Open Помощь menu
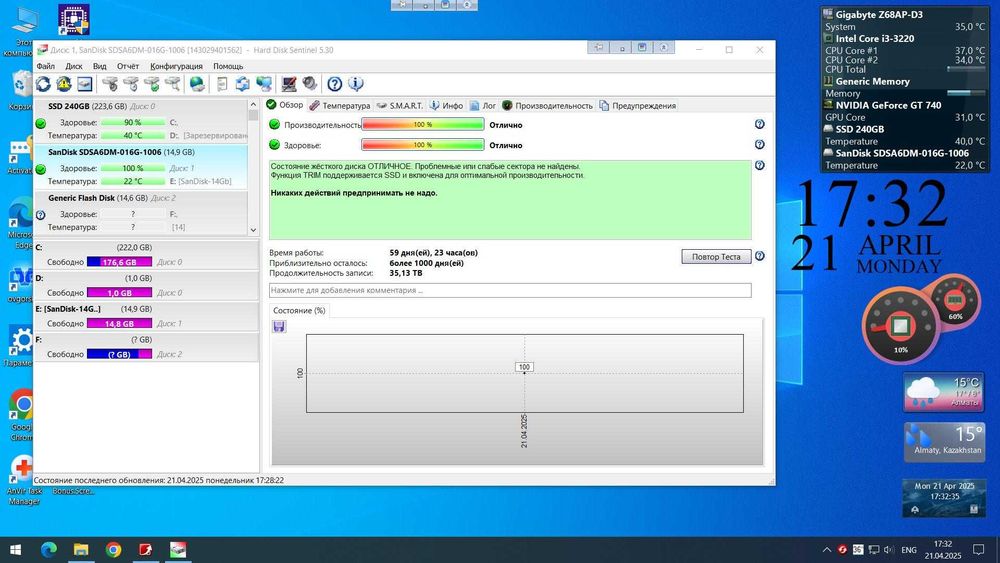 [x=228, y=66]
